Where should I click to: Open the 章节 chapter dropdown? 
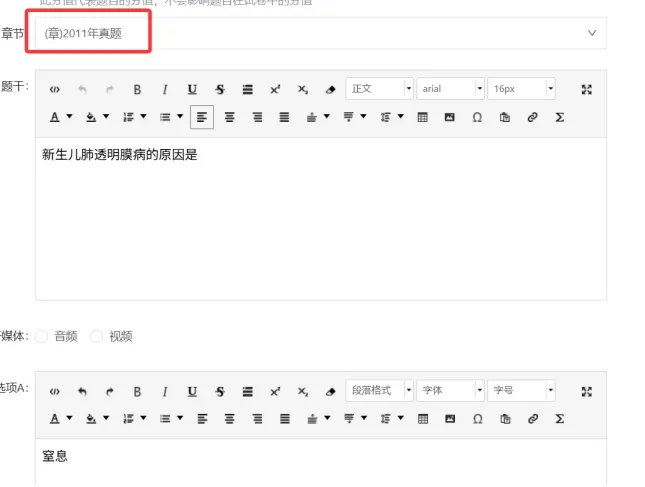point(320,33)
